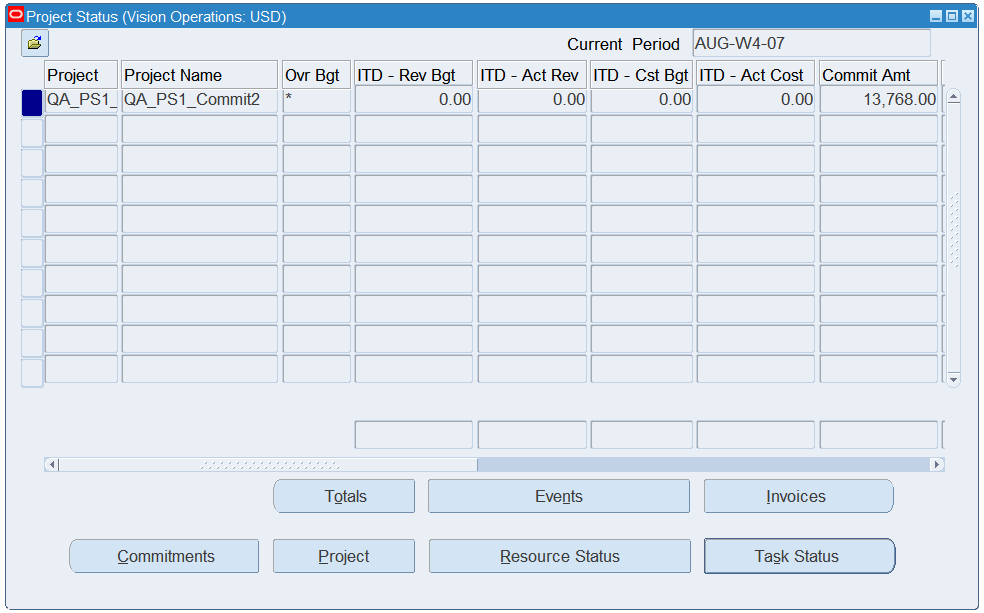Click the ITD - Cst Bgt column header
This screenshot has height=613, width=984.
point(641,75)
